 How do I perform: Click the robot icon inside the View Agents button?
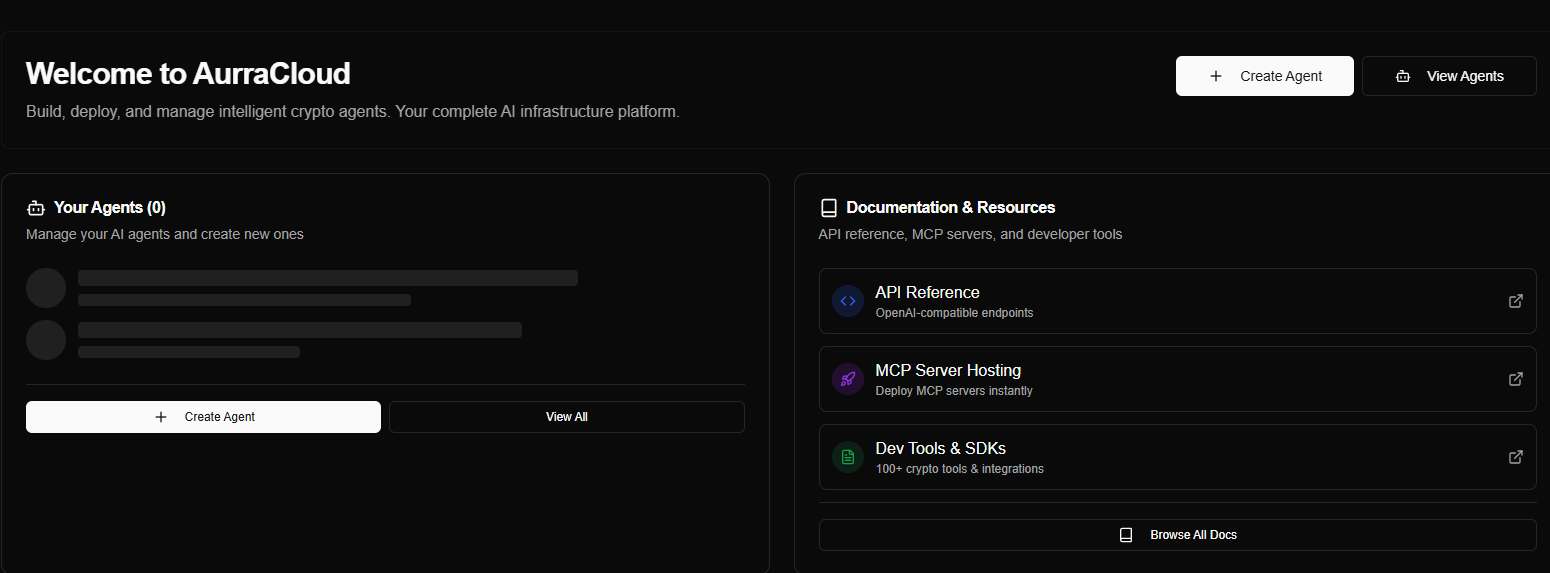(x=1403, y=76)
